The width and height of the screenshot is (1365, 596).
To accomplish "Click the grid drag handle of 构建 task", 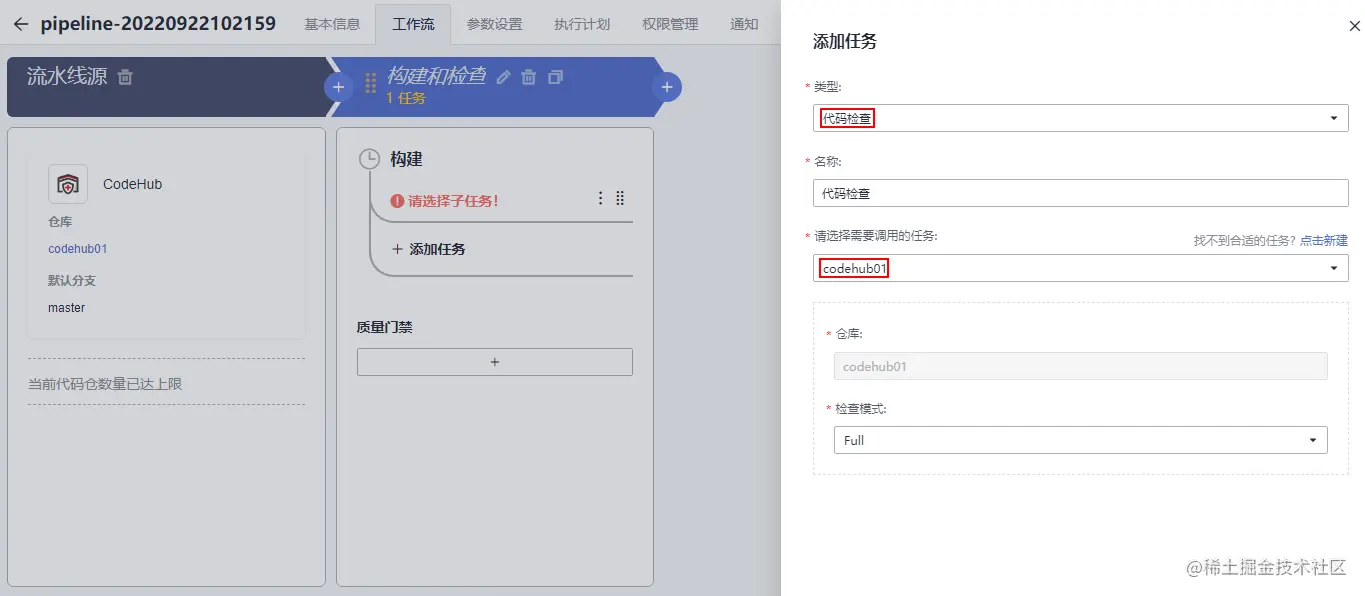I will coord(620,198).
